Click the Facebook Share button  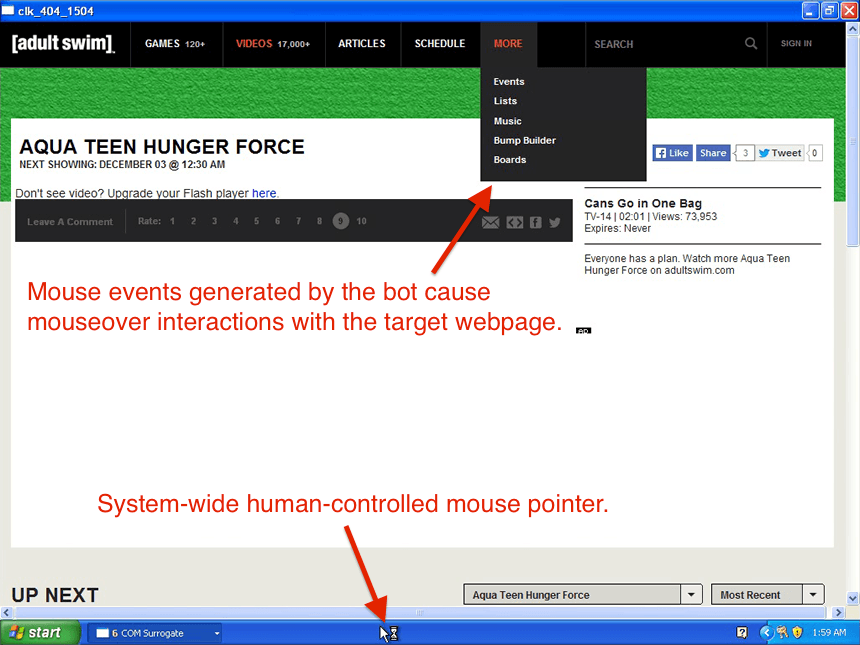click(x=713, y=153)
